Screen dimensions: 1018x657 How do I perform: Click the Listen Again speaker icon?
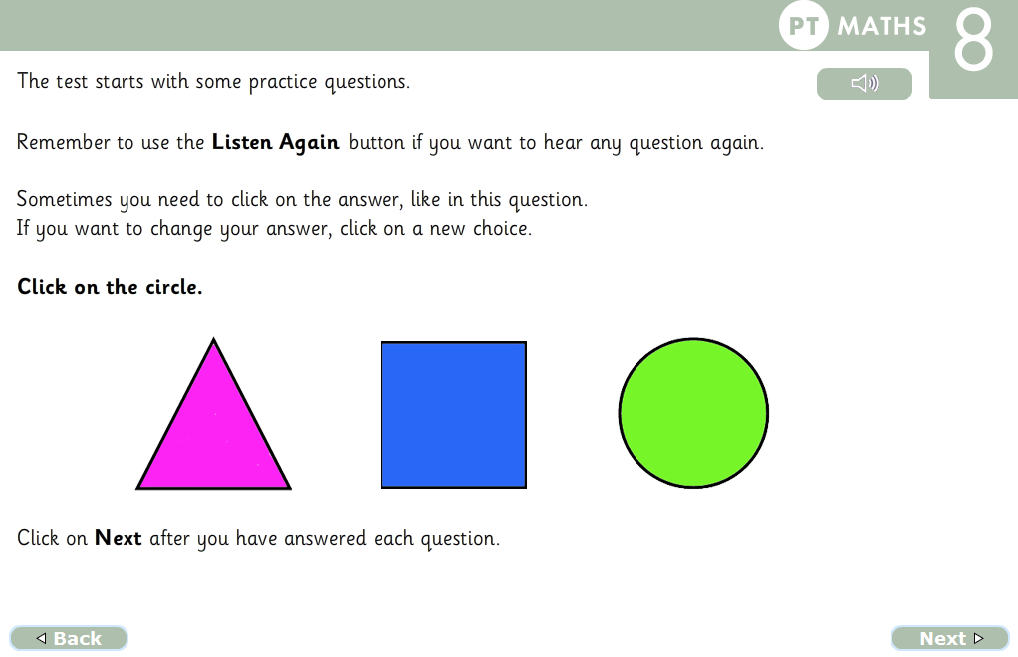click(864, 83)
